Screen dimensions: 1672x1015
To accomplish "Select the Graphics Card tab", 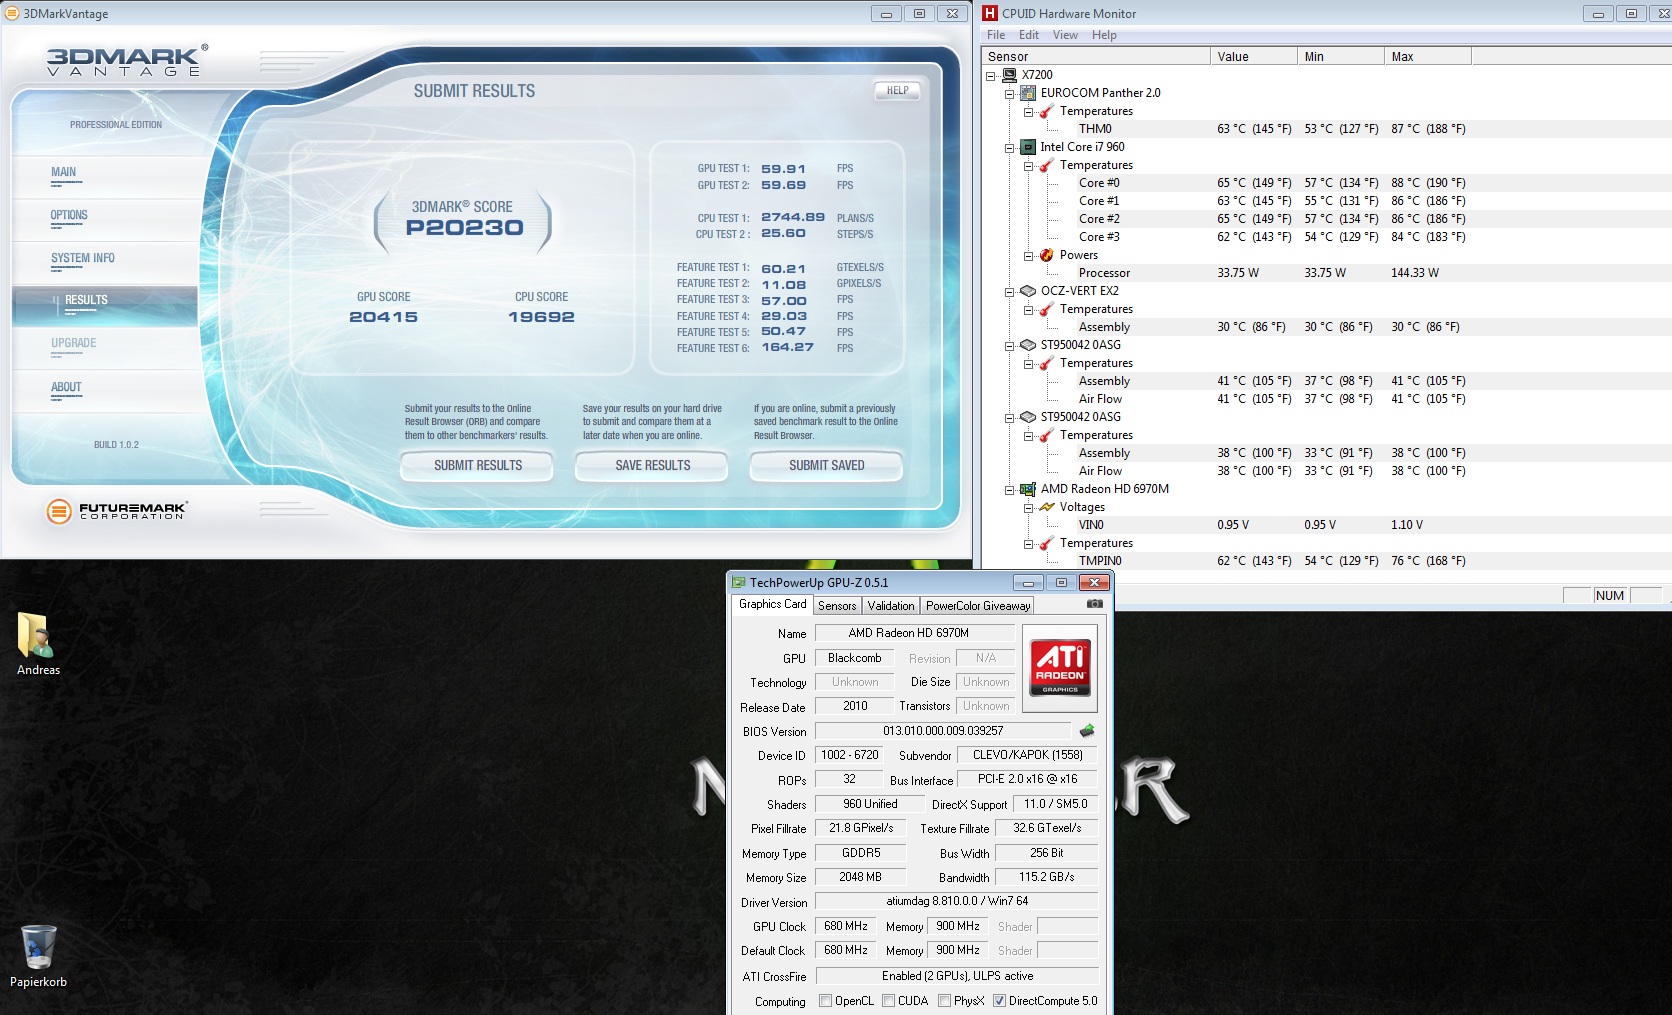I will tap(772, 604).
